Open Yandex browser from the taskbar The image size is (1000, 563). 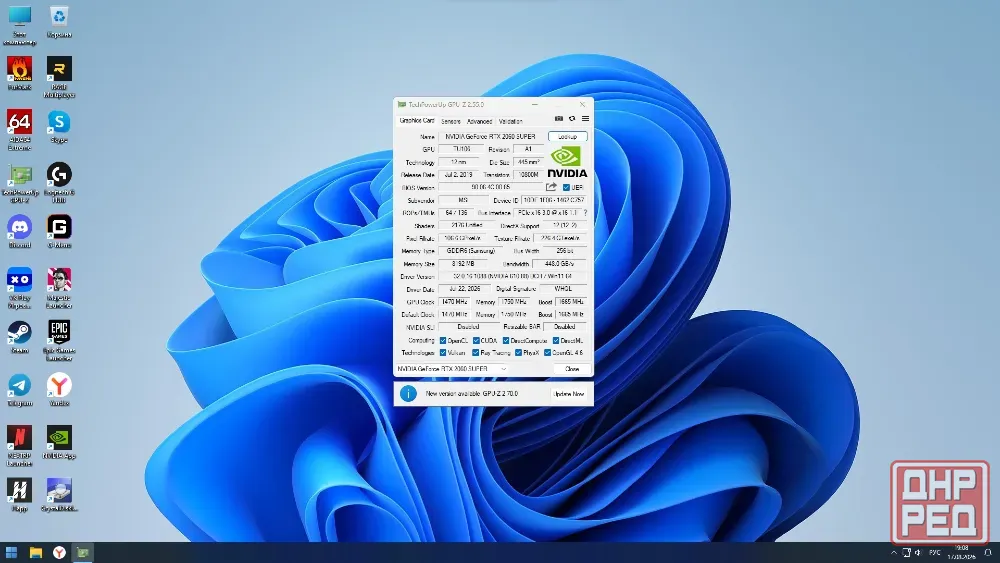coord(59,552)
